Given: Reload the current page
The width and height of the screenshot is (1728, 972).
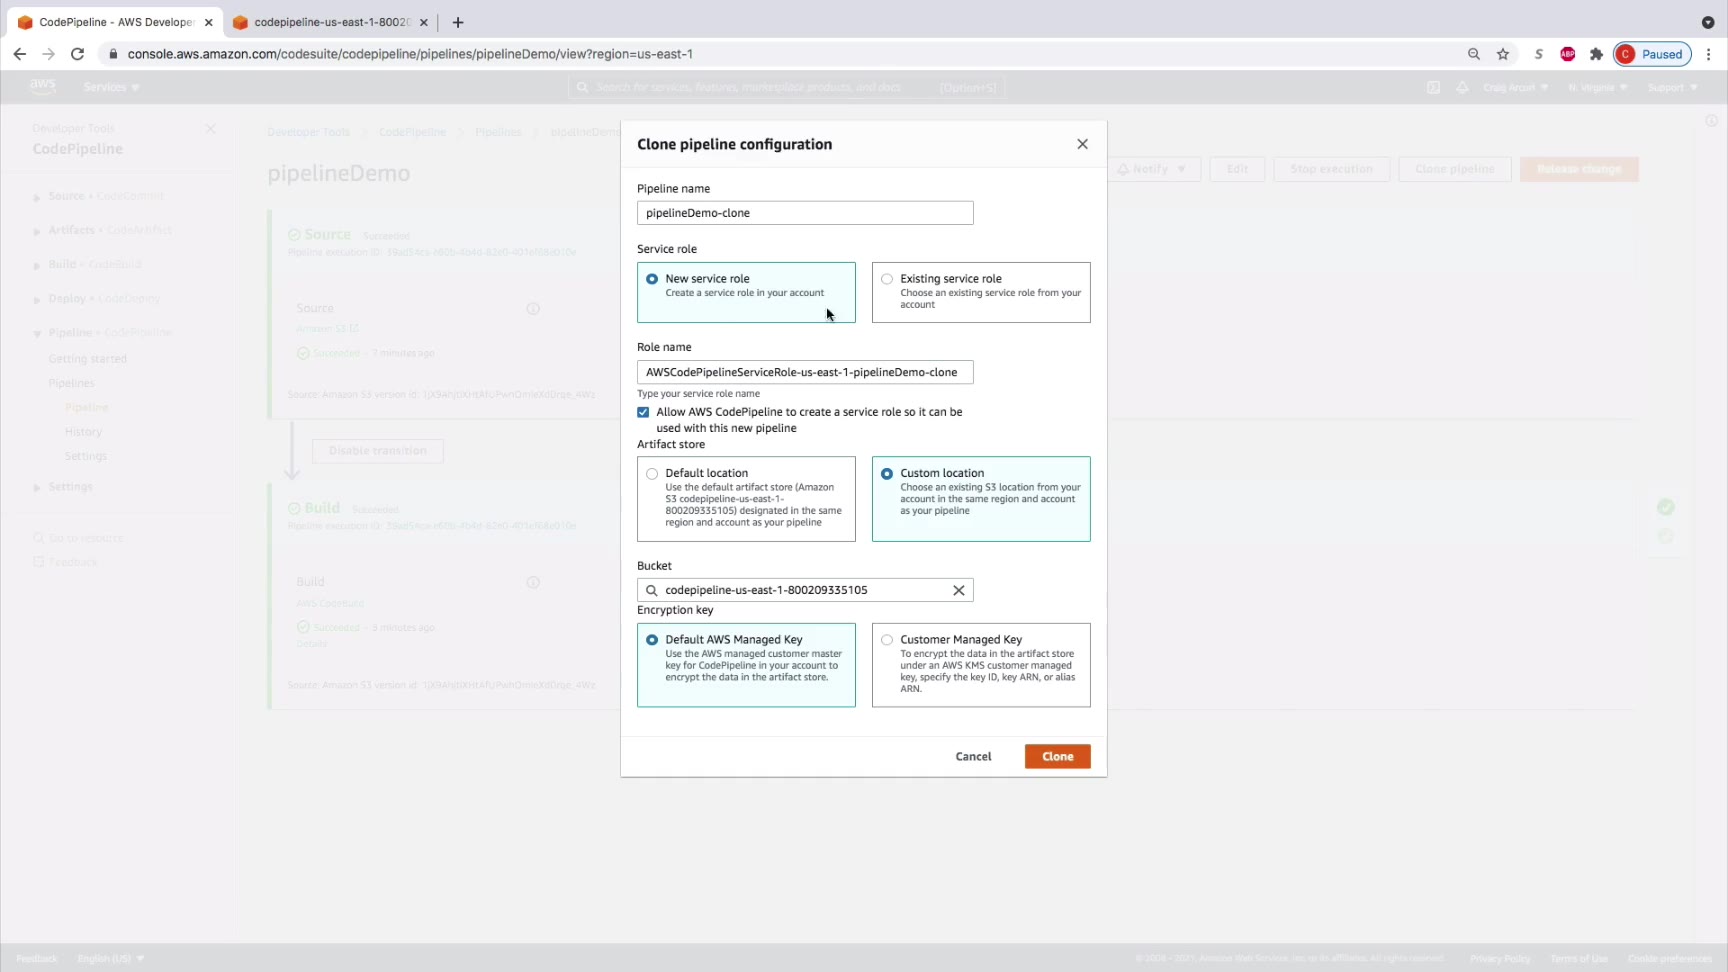Looking at the screenshot, I should (77, 54).
